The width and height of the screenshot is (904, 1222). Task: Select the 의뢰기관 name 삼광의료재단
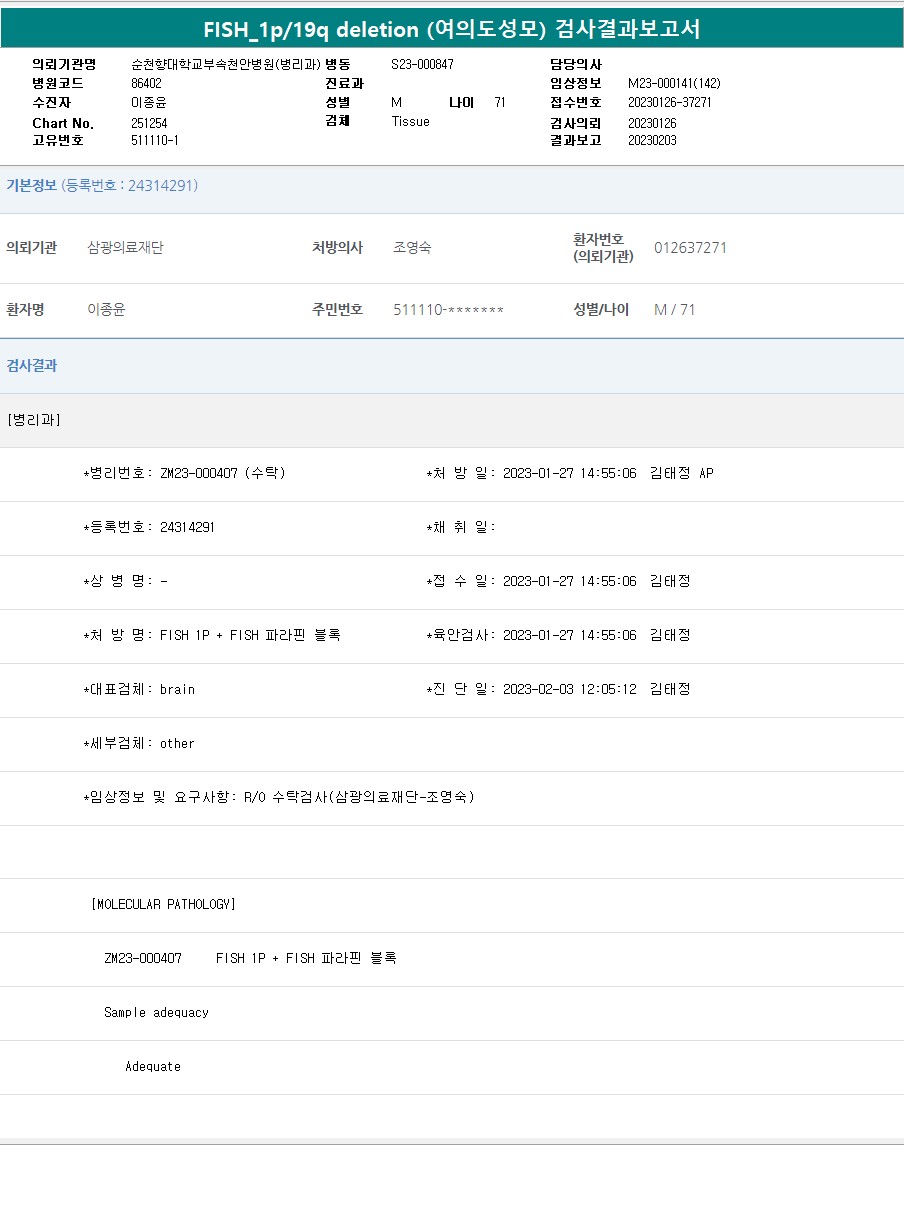125,248
